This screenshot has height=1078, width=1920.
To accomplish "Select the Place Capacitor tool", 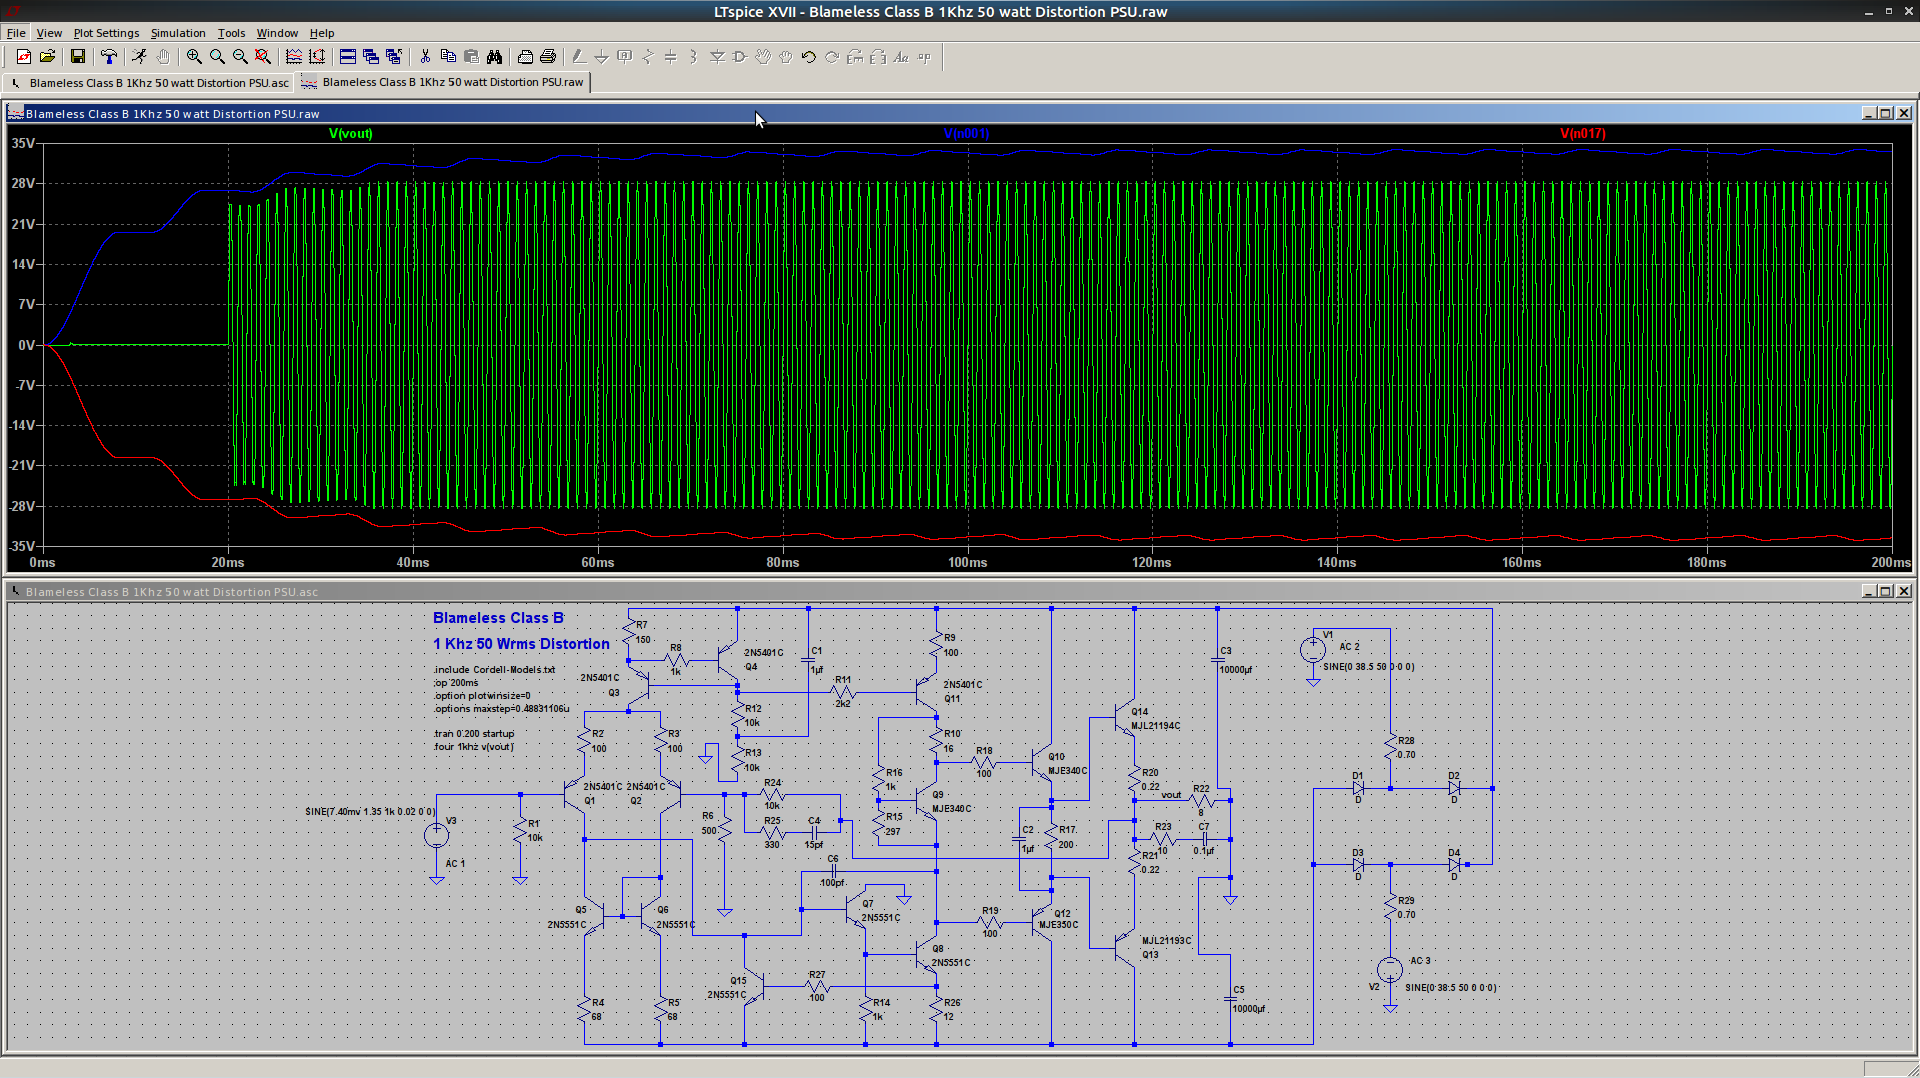I will pyautogui.click(x=671, y=57).
